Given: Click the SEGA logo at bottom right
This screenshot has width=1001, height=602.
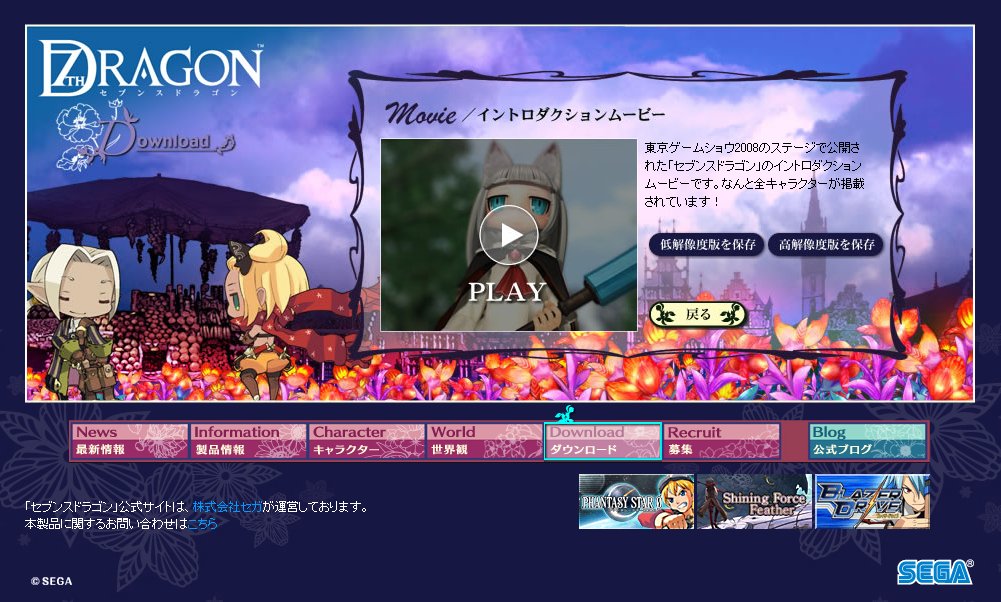Looking at the screenshot, I should coord(934,572).
